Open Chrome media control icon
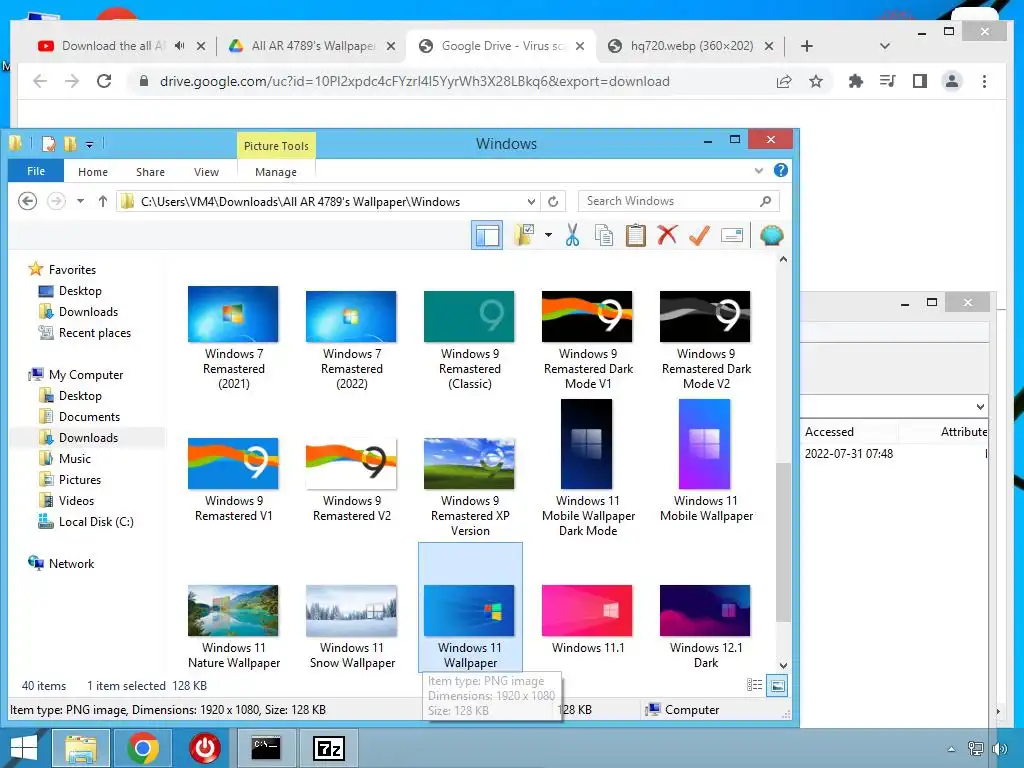The height and width of the screenshot is (768, 1024). point(888,81)
